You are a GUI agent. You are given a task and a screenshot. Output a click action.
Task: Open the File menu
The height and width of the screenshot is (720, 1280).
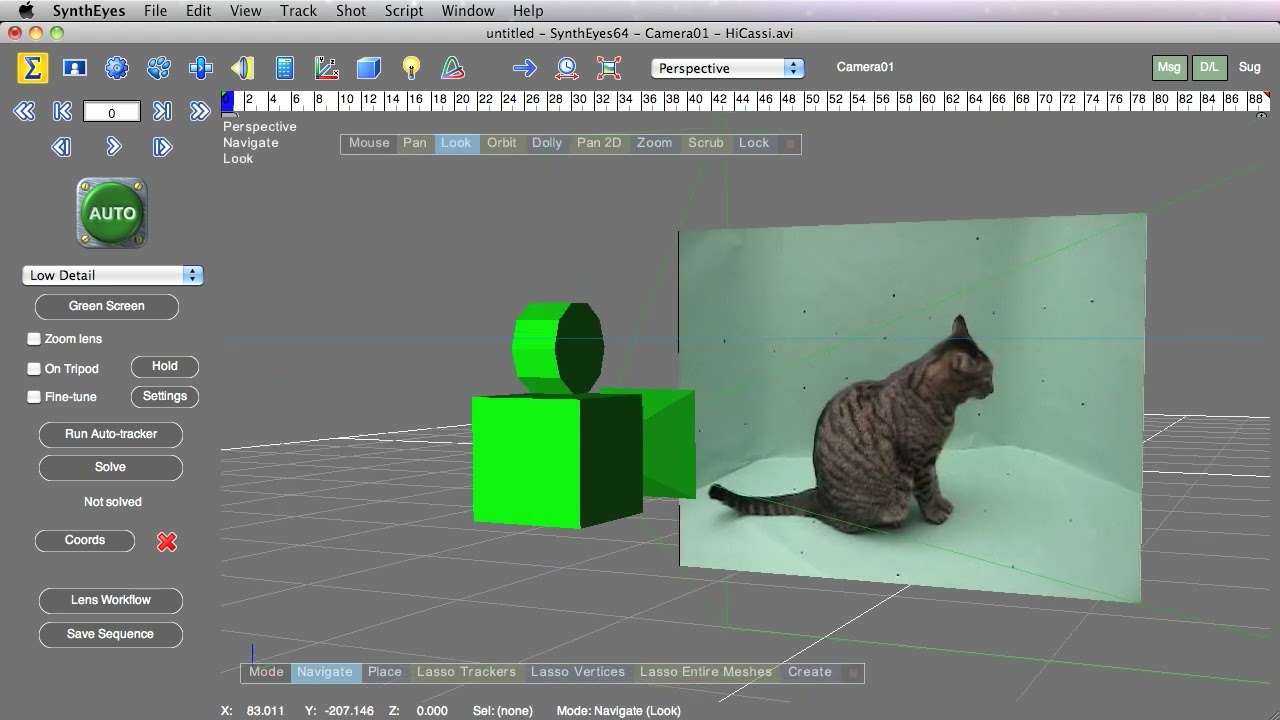pyautogui.click(x=155, y=11)
